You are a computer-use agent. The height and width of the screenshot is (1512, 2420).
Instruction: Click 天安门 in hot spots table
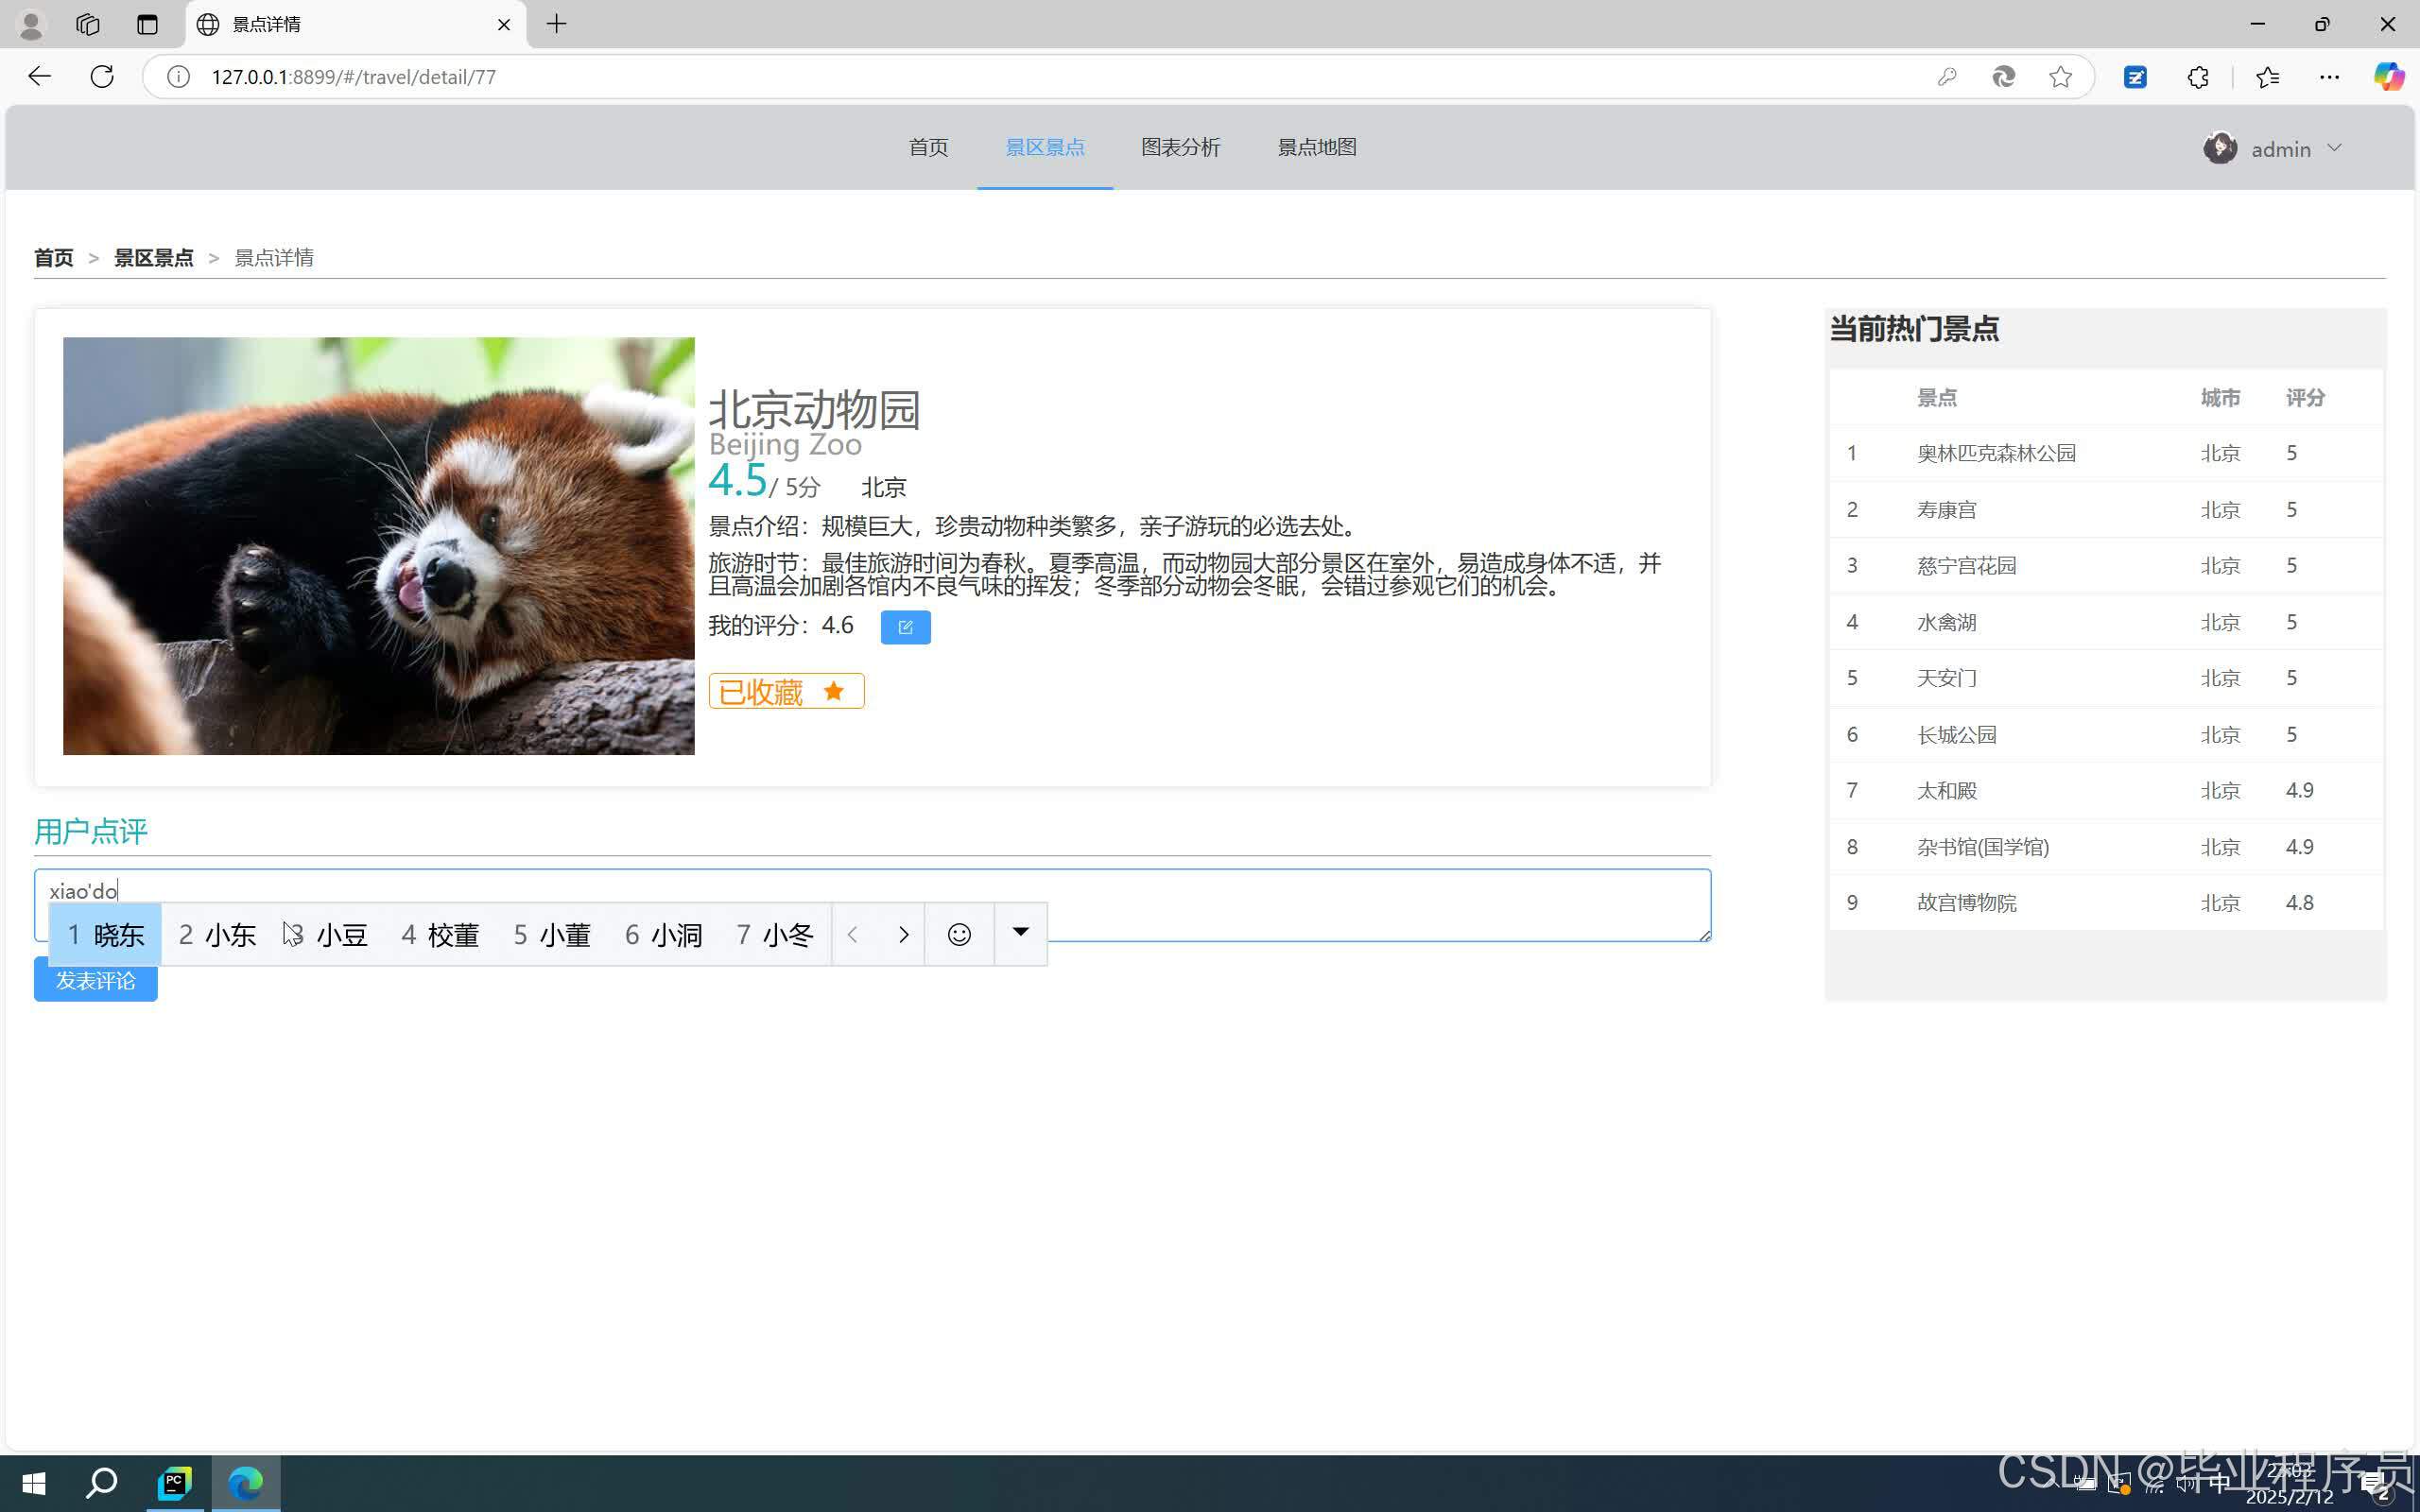(x=1946, y=678)
